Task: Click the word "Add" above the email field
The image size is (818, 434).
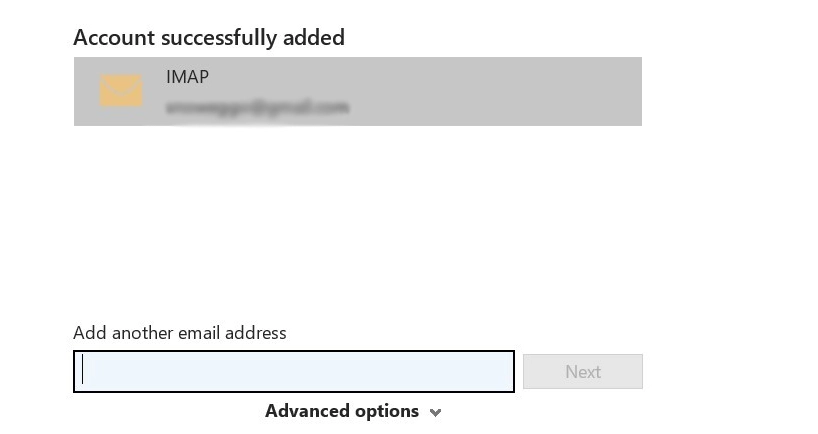Action: (88, 333)
